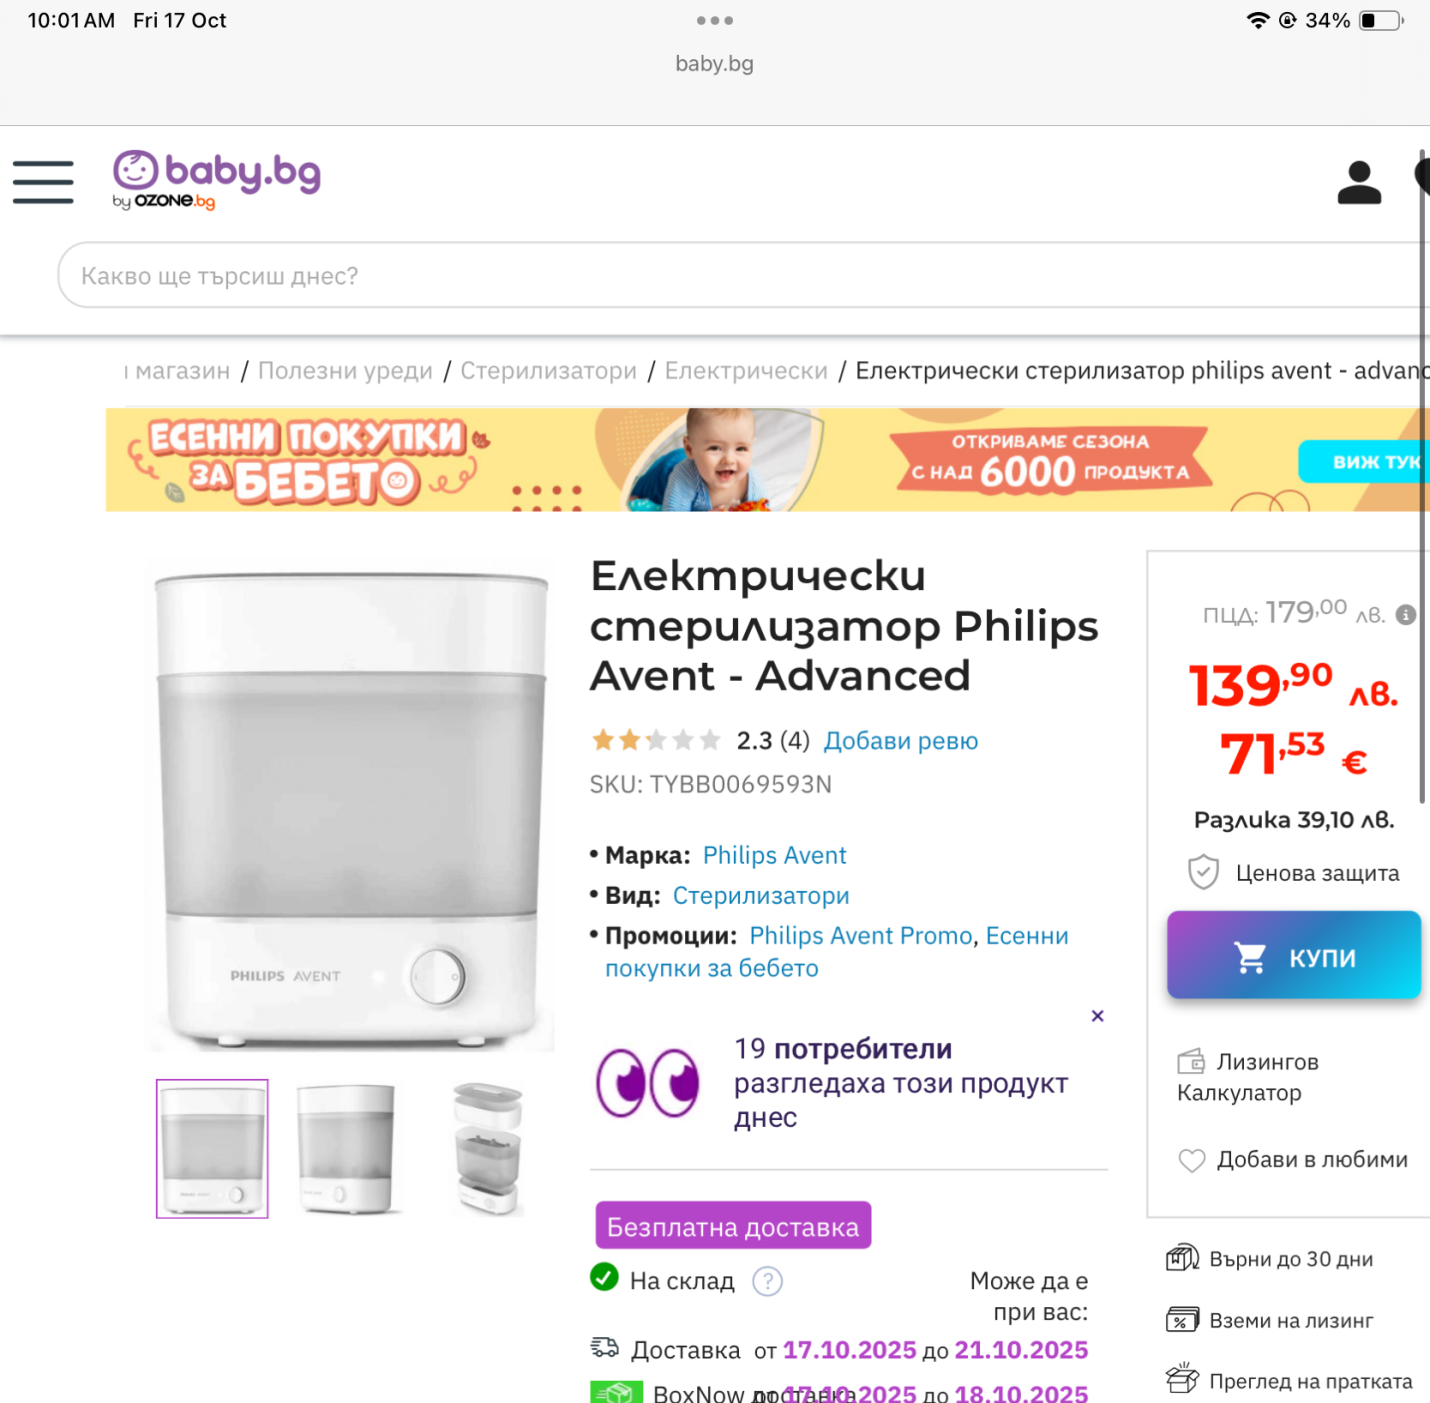Viewport: 1430px width, 1403px height.
Task: Open the Върни до 30 дни return info
Action: (x=1270, y=1259)
